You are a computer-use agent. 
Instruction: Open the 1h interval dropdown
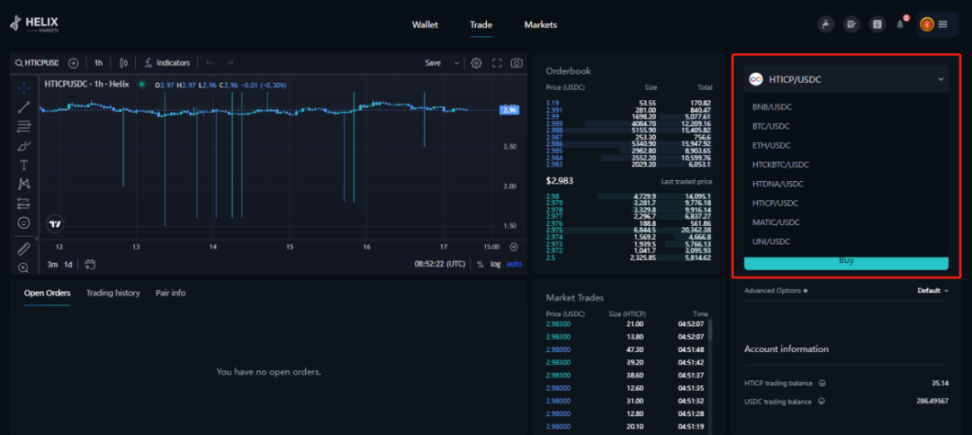(x=99, y=63)
